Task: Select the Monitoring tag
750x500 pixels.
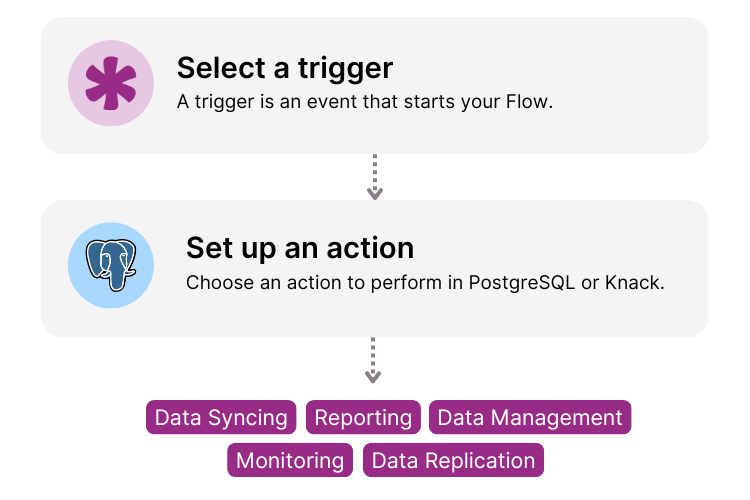Action: (x=290, y=460)
